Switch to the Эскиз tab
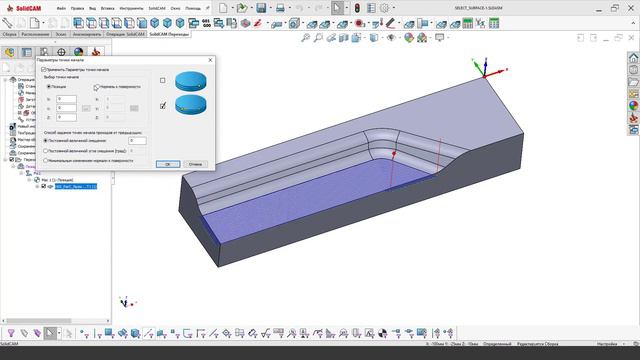The height and width of the screenshot is (360, 640). (61, 34)
